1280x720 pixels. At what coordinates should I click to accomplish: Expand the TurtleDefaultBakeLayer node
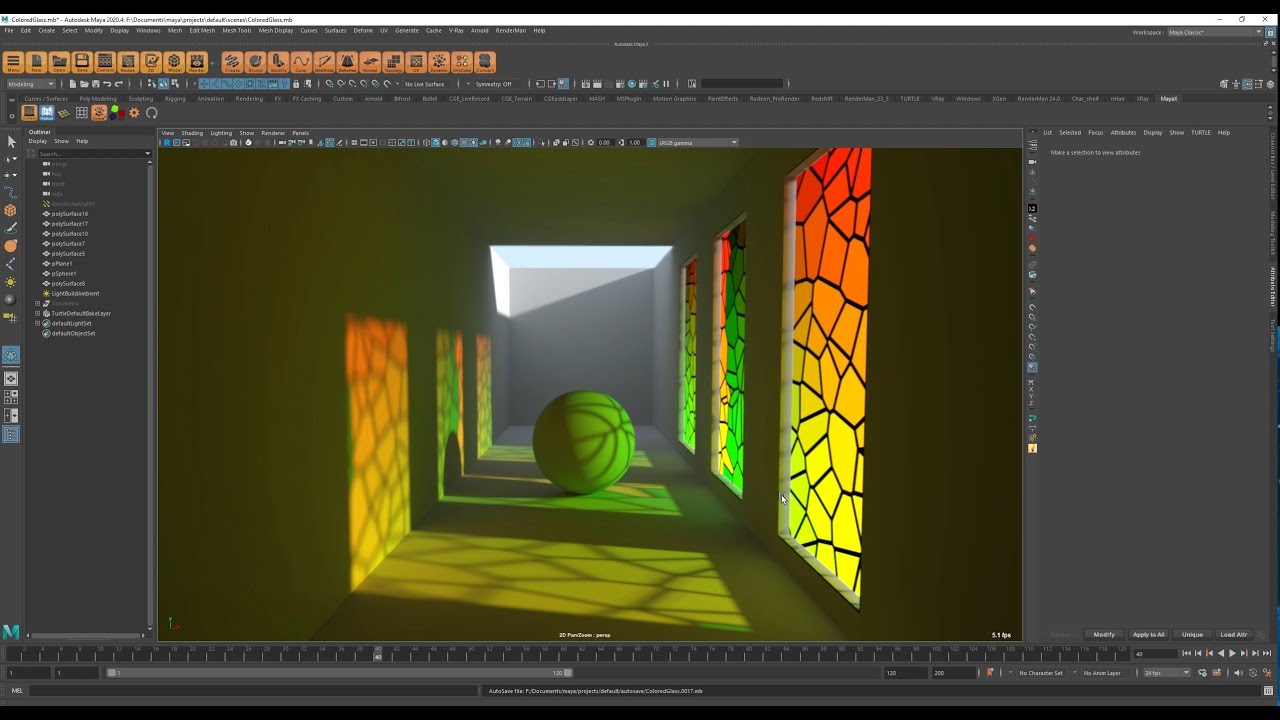point(37,313)
